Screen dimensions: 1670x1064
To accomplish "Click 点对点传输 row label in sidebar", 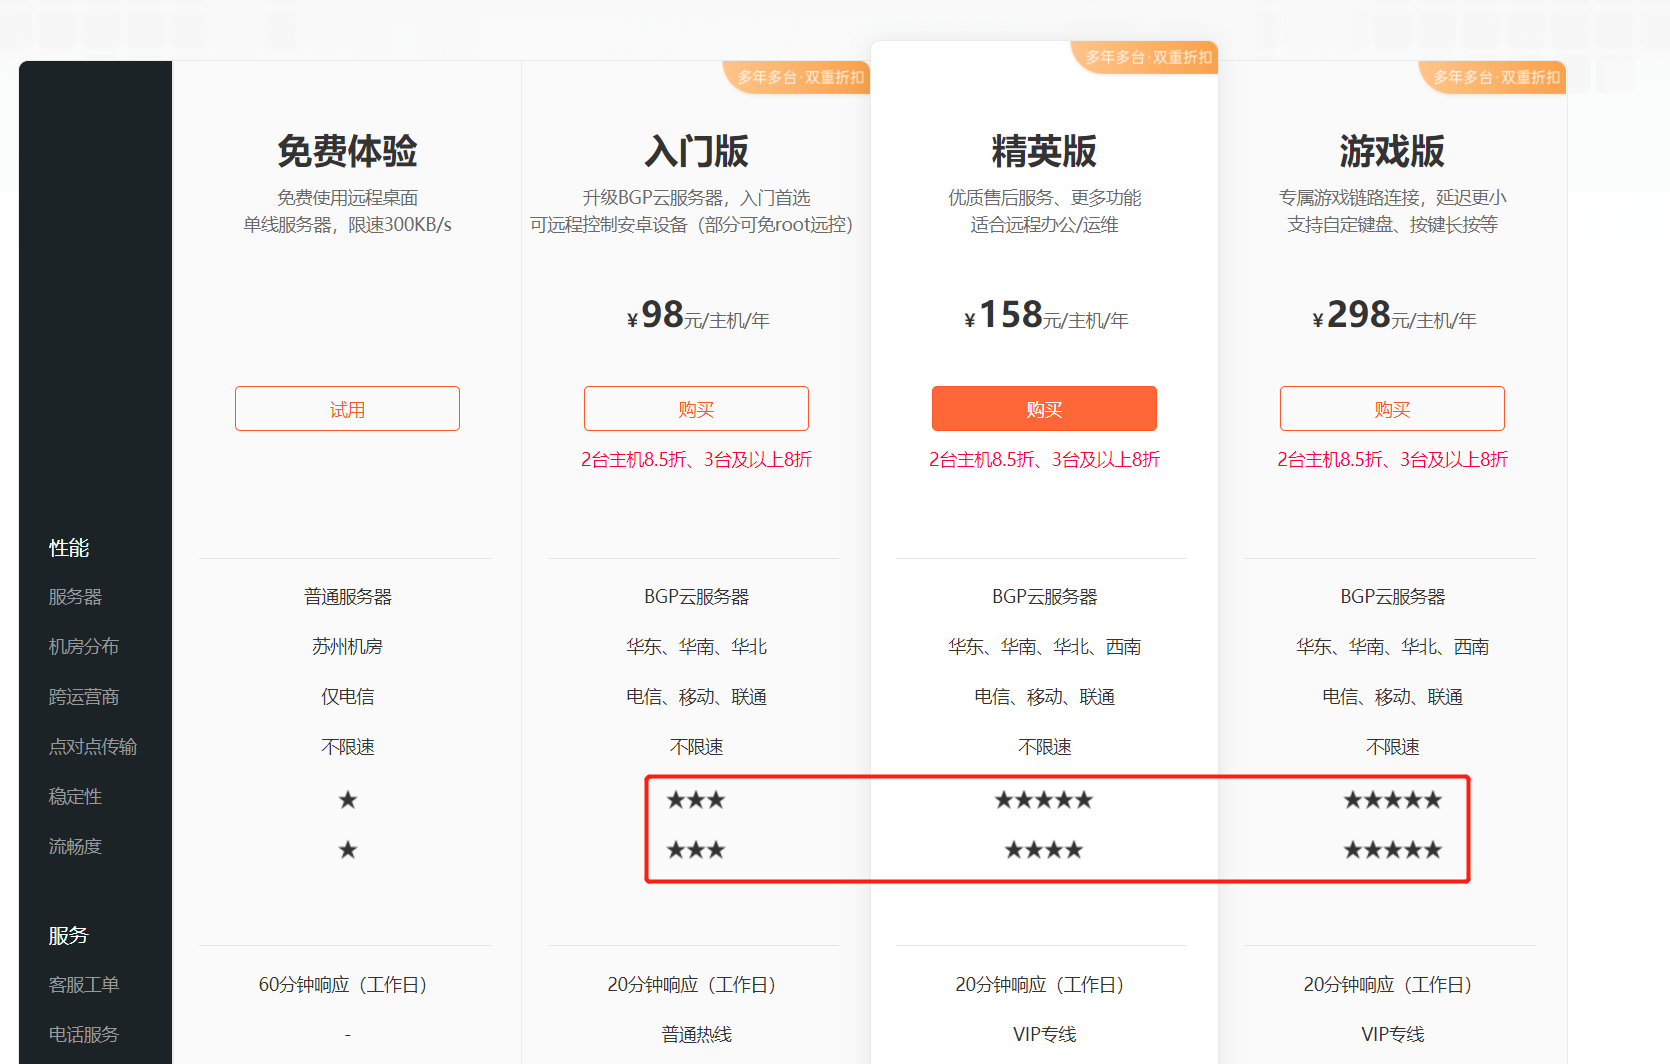I will click(x=93, y=747).
